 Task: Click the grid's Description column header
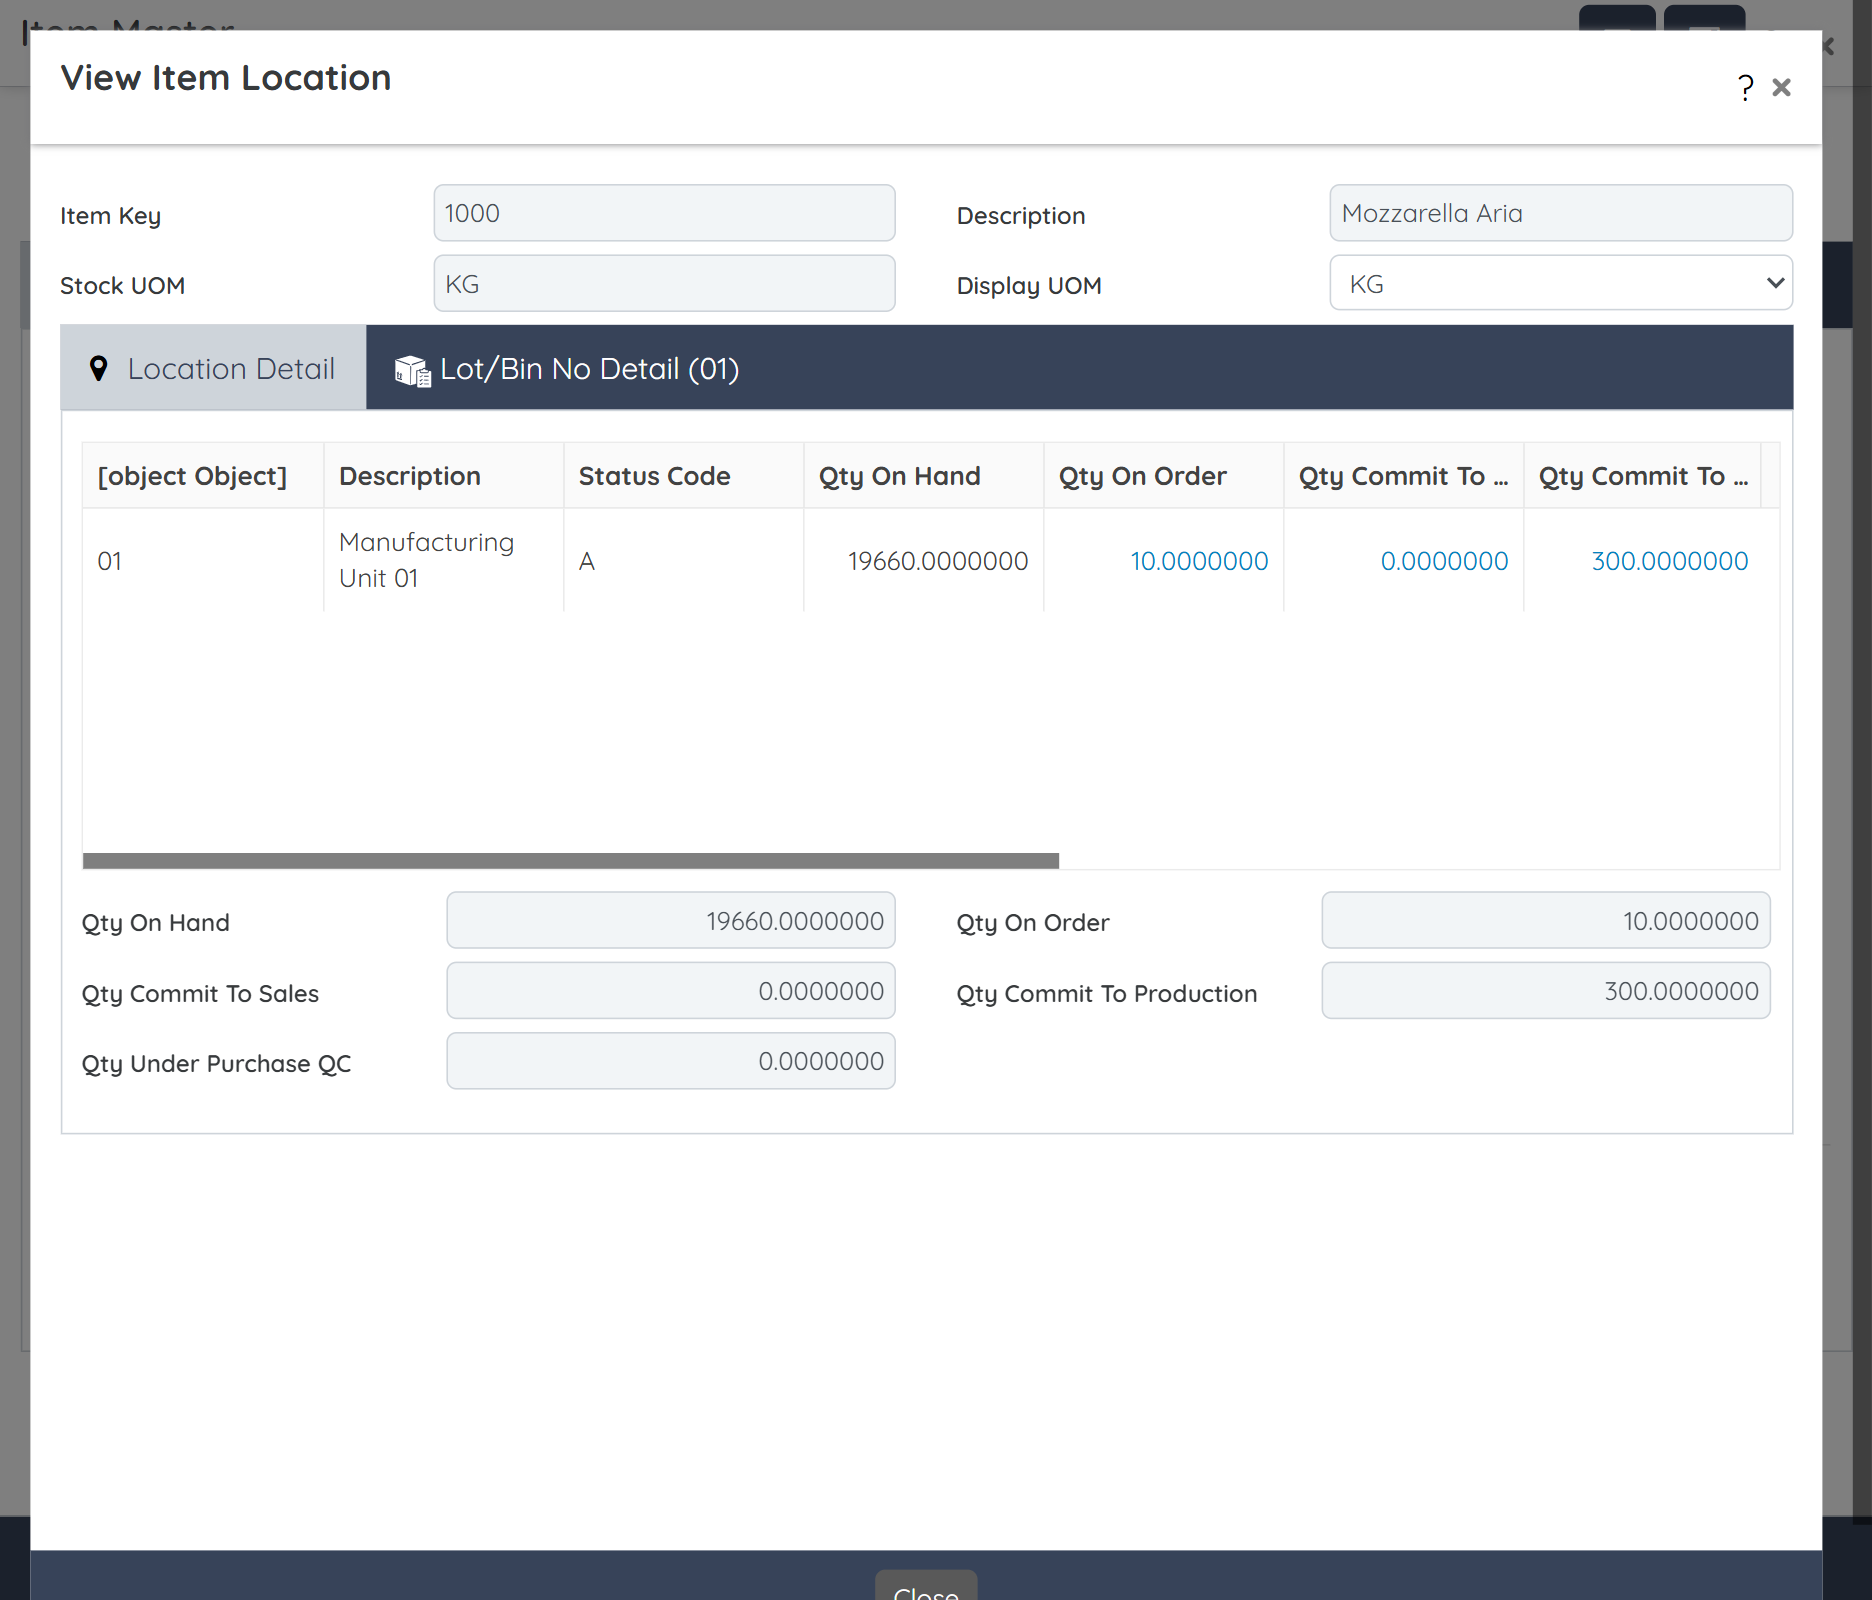pyautogui.click(x=444, y=476)
